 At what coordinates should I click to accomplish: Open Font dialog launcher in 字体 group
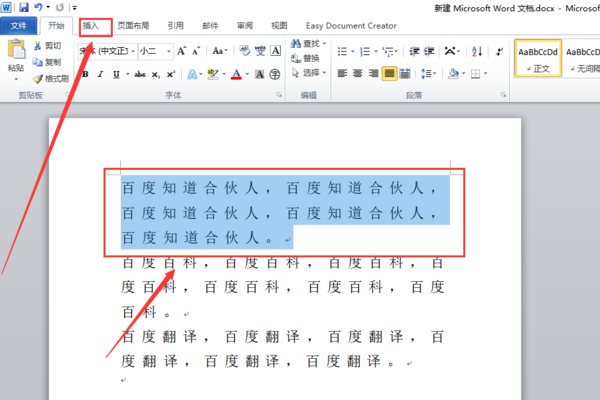pos(279,95)
